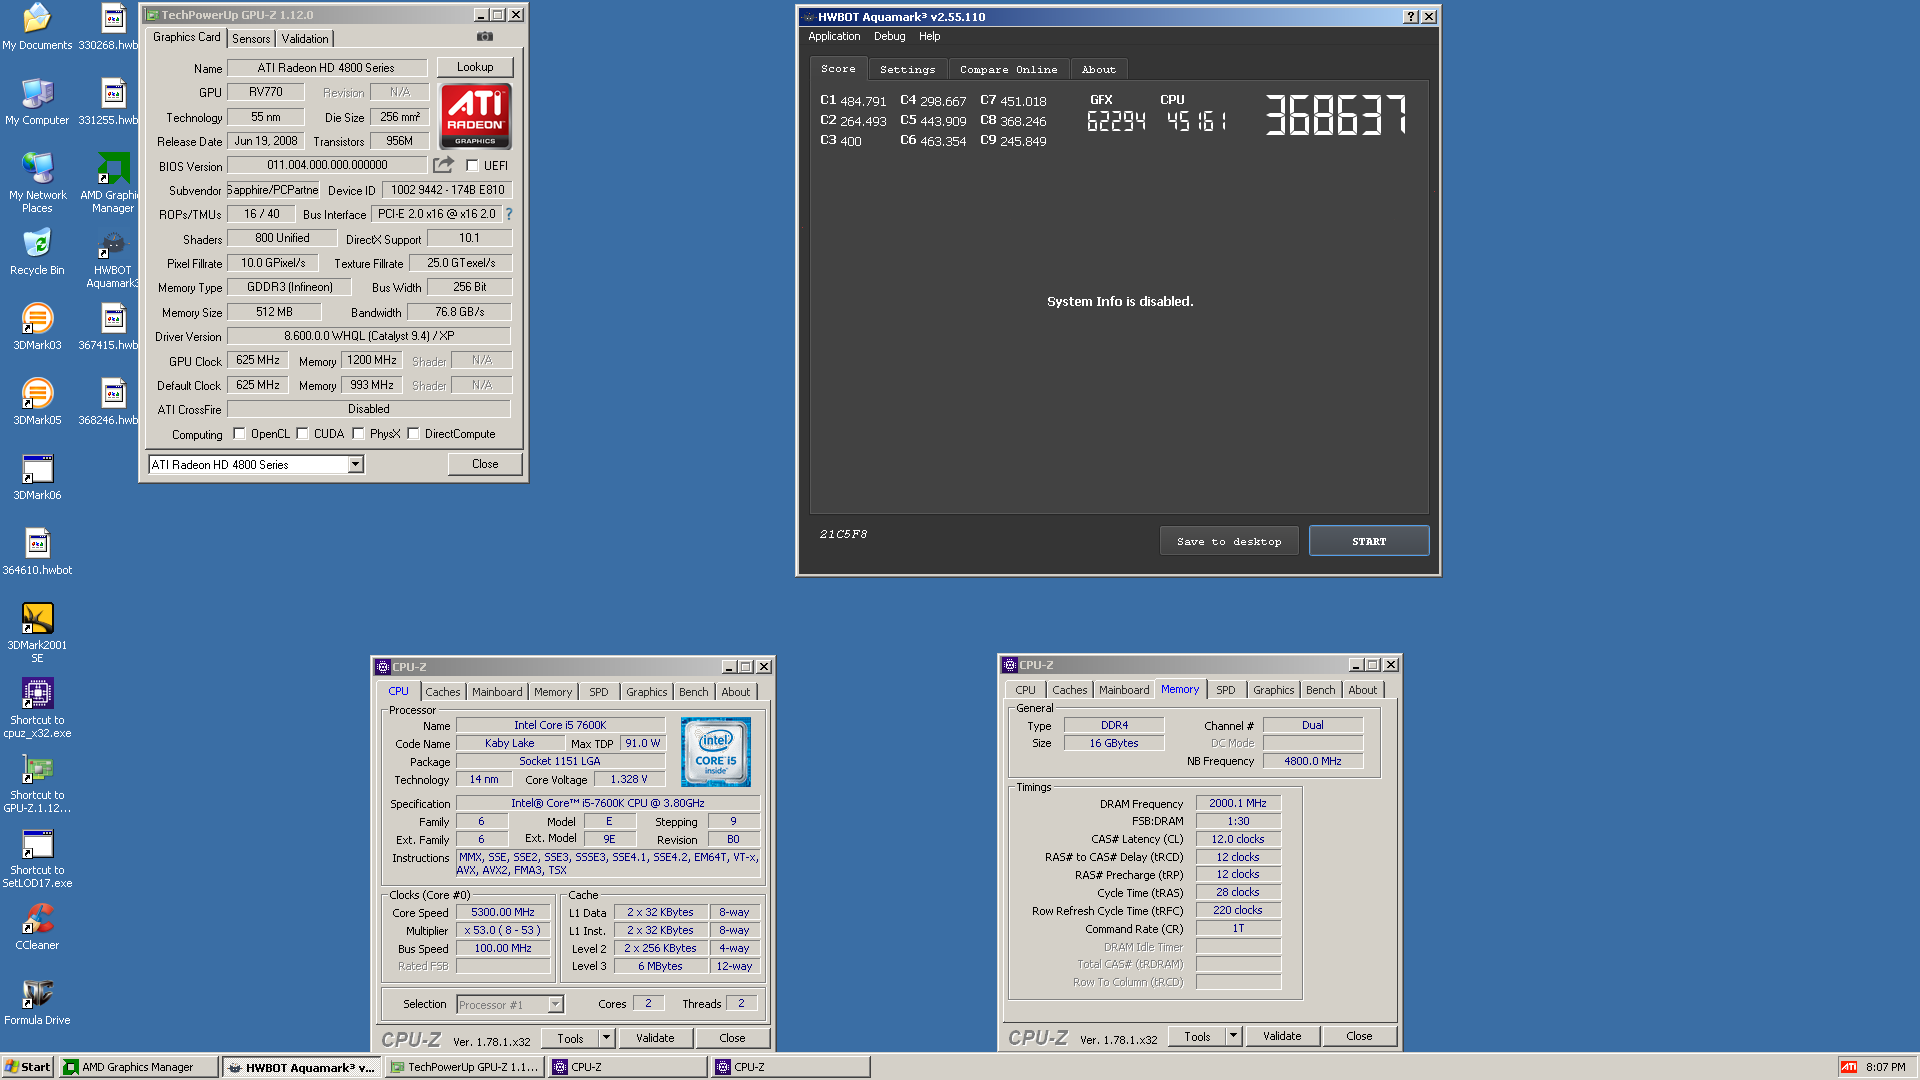Launch 3DMark2001 SE shortcut
The image size is (1920, 1080).
click(37, 633)
